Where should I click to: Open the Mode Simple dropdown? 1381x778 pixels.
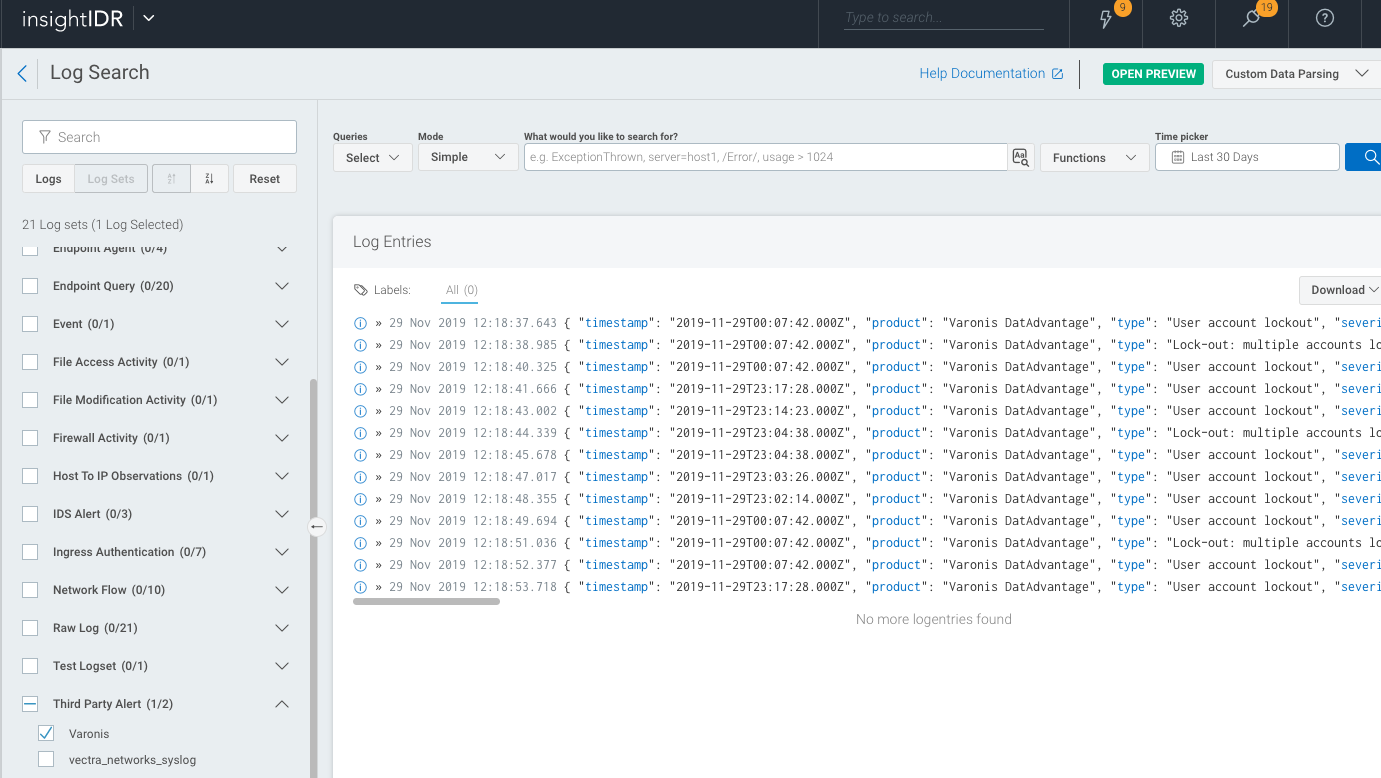468,157
